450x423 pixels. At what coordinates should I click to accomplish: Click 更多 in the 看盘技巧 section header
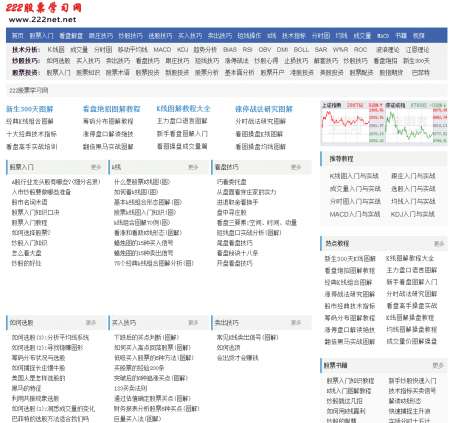click(x=296, y=167)
